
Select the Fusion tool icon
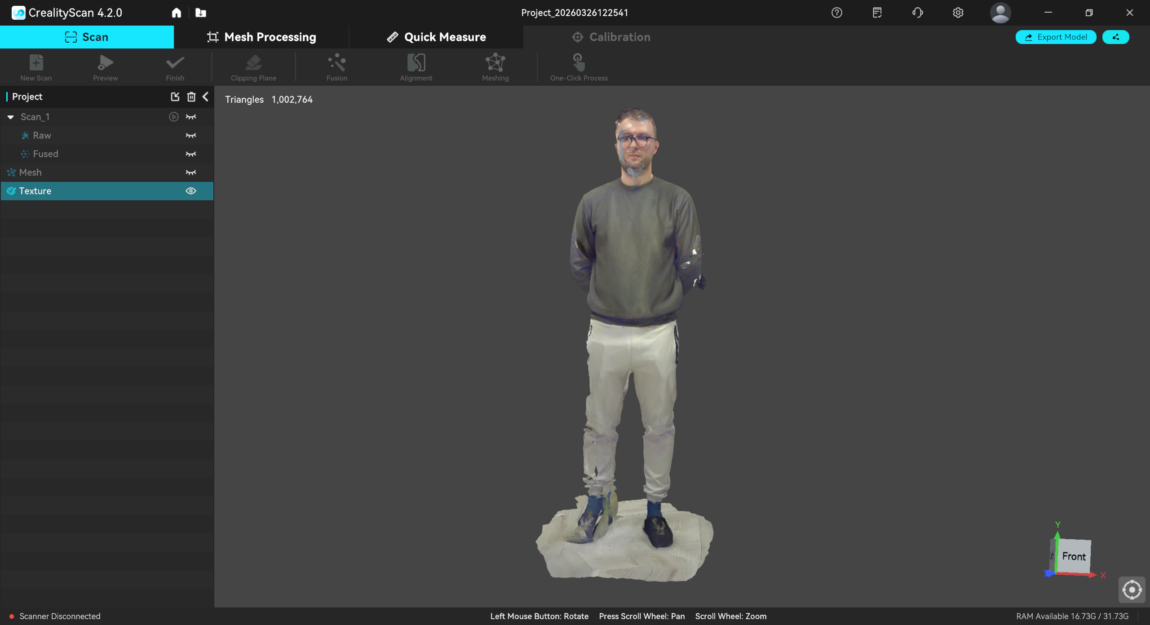[x=337, y=63]
